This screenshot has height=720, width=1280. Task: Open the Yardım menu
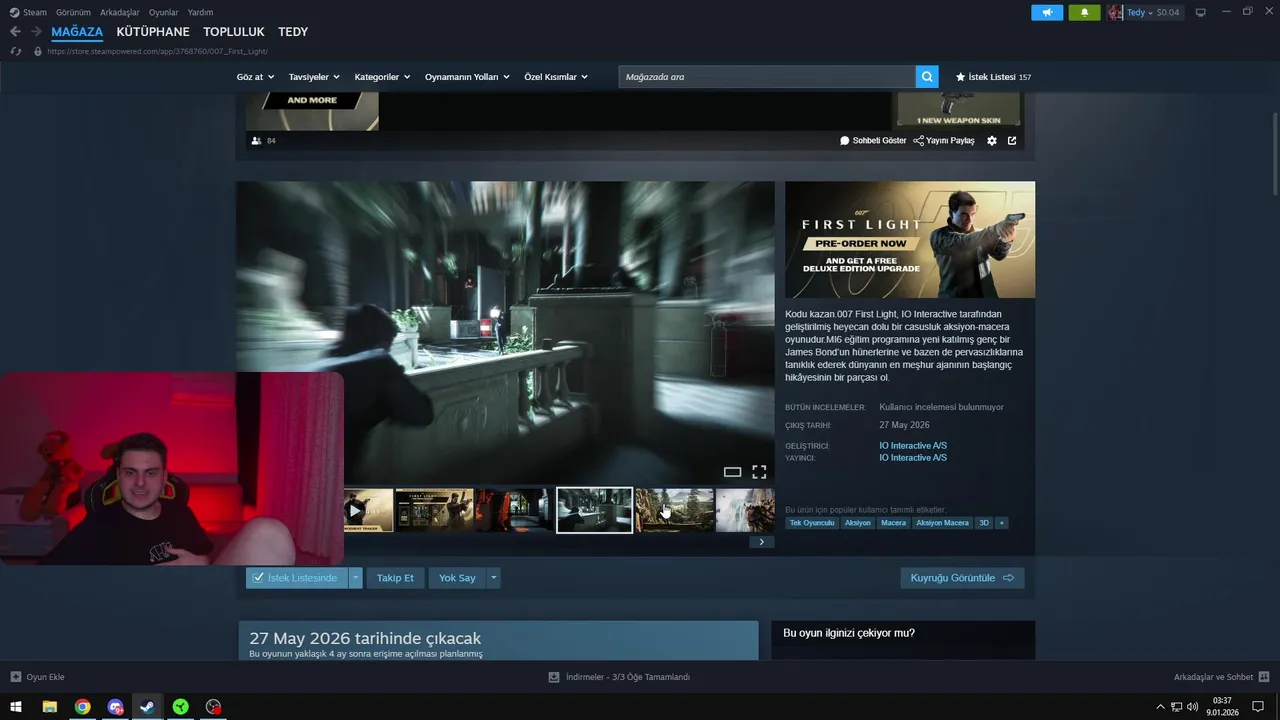200,13
